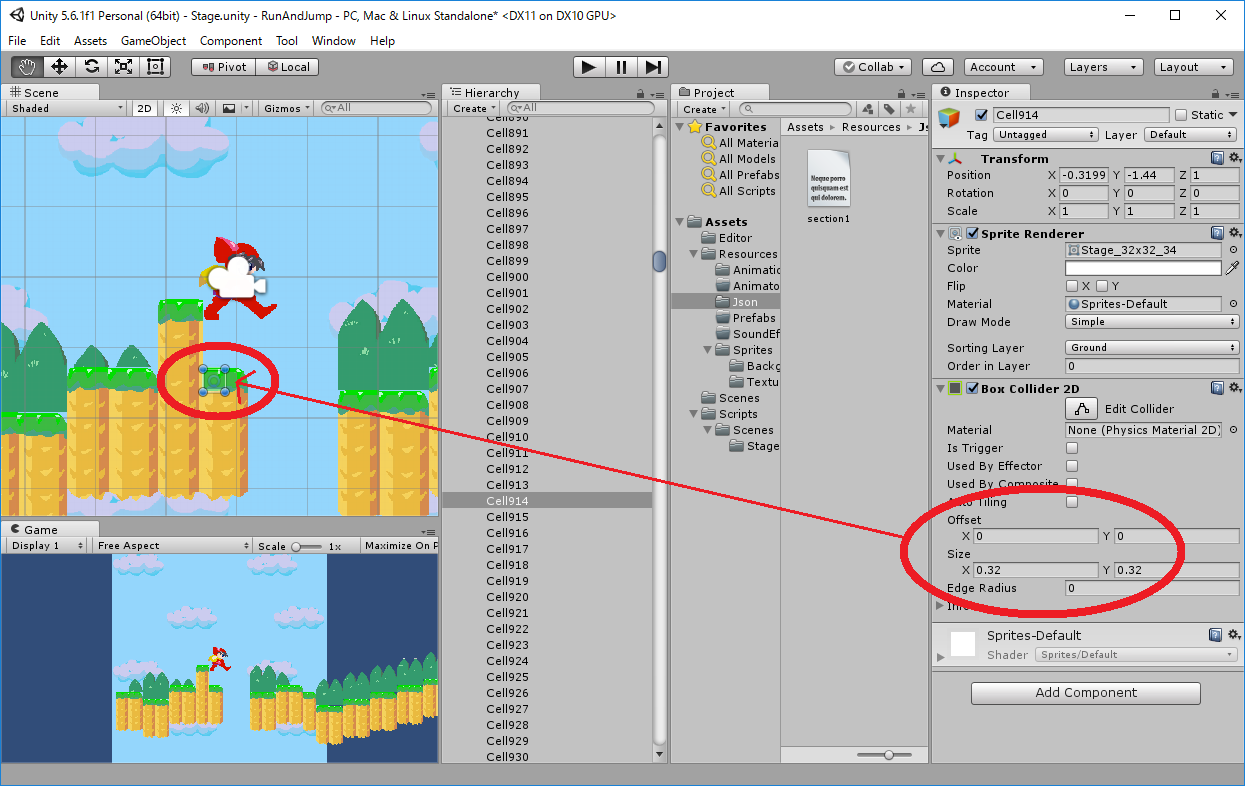Toggle Local handle rotation button
This screenshot has width=1245, height=786.
pyautogui.click(x=287, y=67)
